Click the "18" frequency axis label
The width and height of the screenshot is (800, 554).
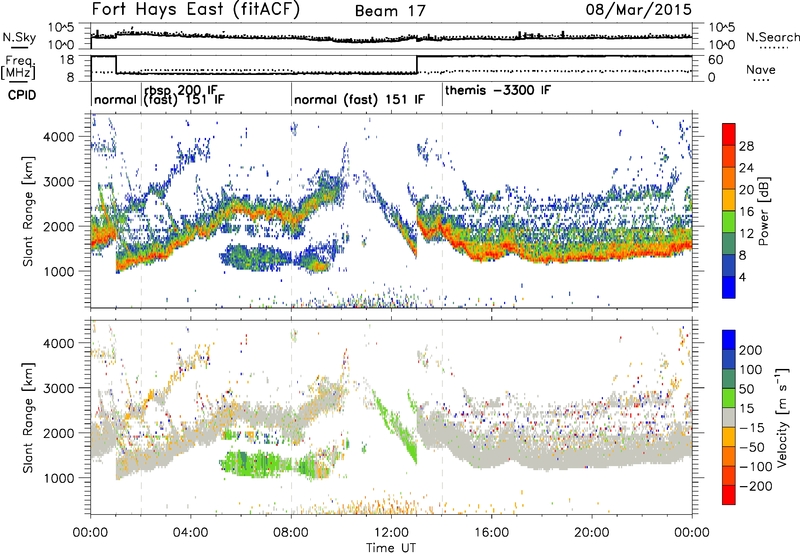click(67, 60)
